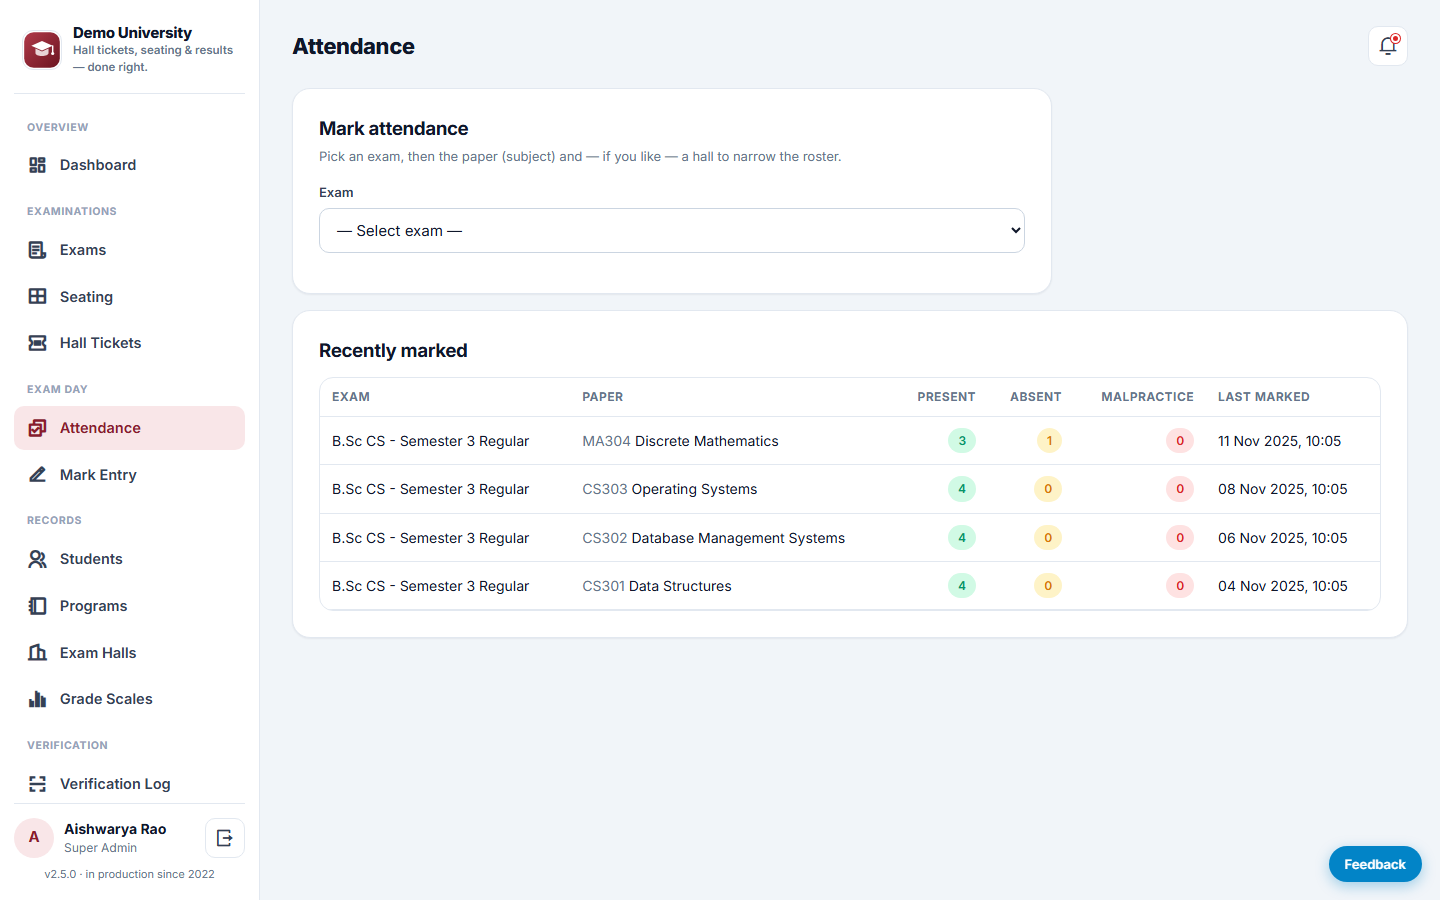Click the Attendance sidebar icon
This screenshot has height=900, width=1440.
tap(38, 428)
